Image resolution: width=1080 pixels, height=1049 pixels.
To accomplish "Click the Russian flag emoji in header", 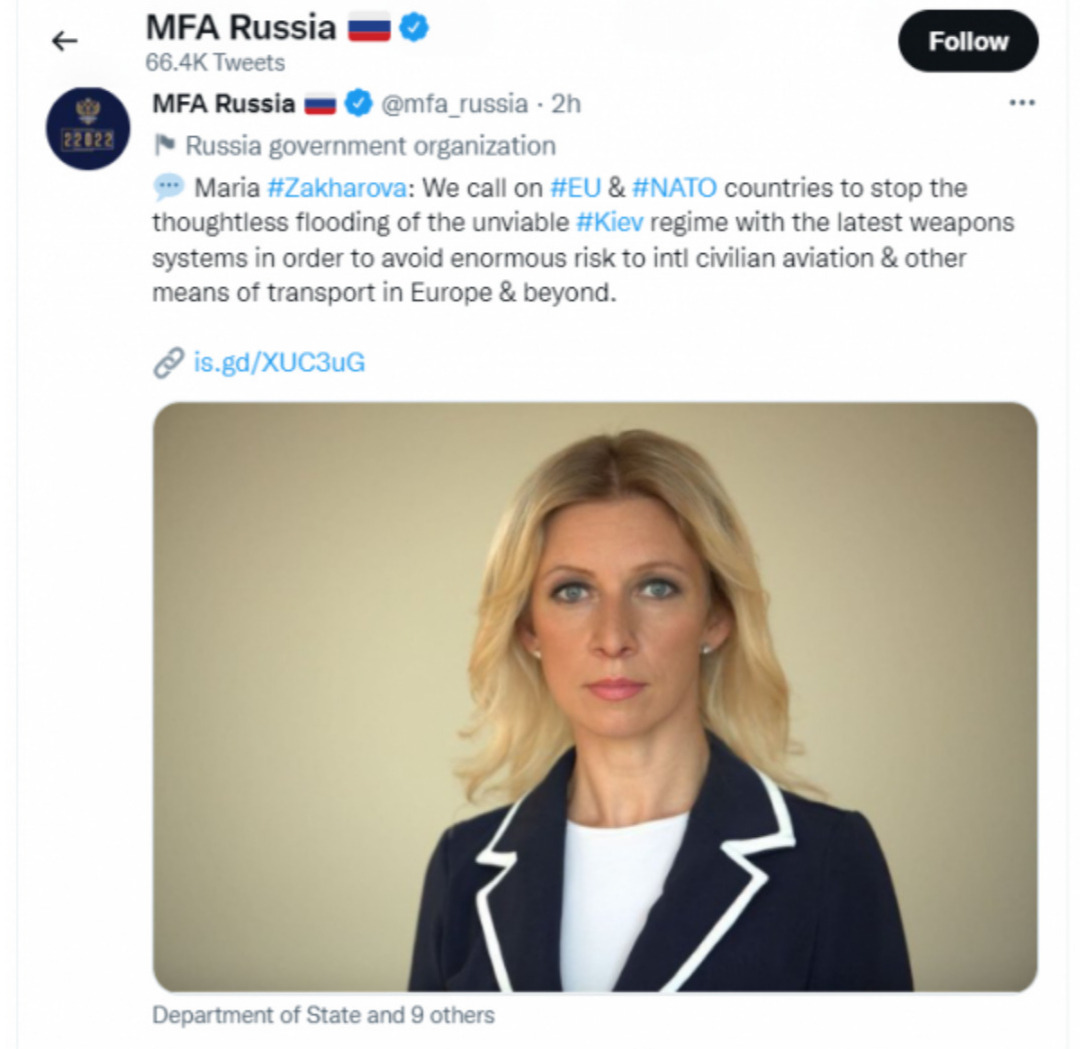I will point(369,29).
